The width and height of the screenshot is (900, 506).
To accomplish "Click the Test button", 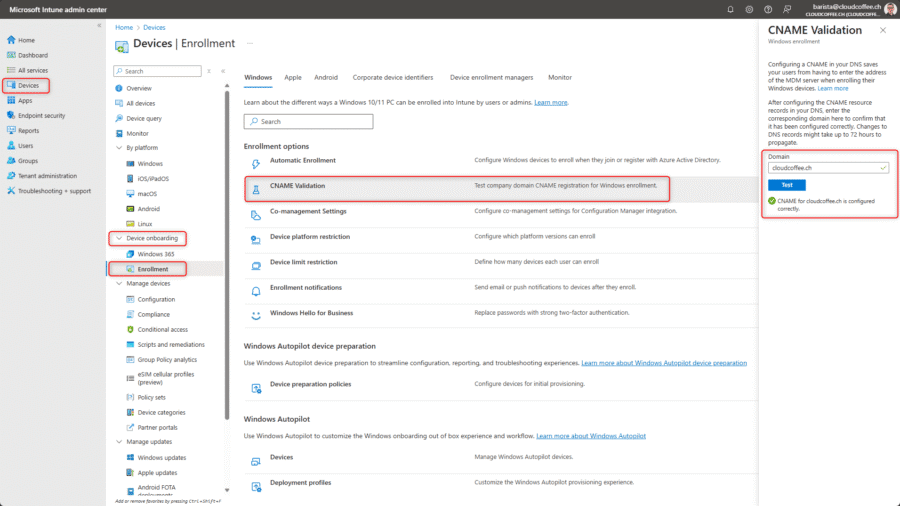I will tap(786, 185).
